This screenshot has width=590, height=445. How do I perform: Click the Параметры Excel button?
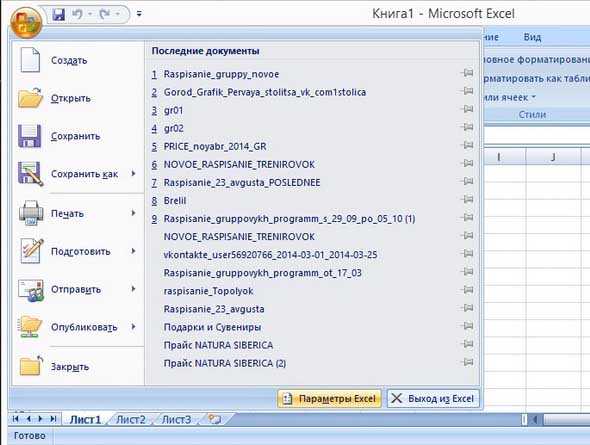[329, 398]
